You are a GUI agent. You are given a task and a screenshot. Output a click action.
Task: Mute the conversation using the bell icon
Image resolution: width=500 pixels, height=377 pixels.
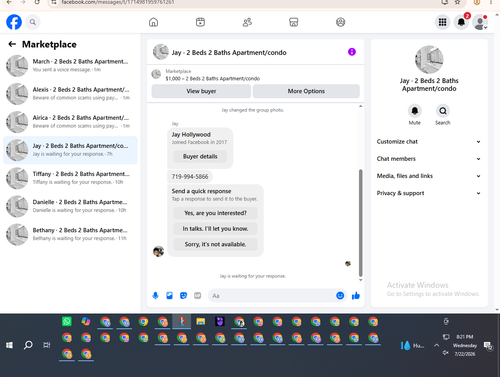(415, 111)
